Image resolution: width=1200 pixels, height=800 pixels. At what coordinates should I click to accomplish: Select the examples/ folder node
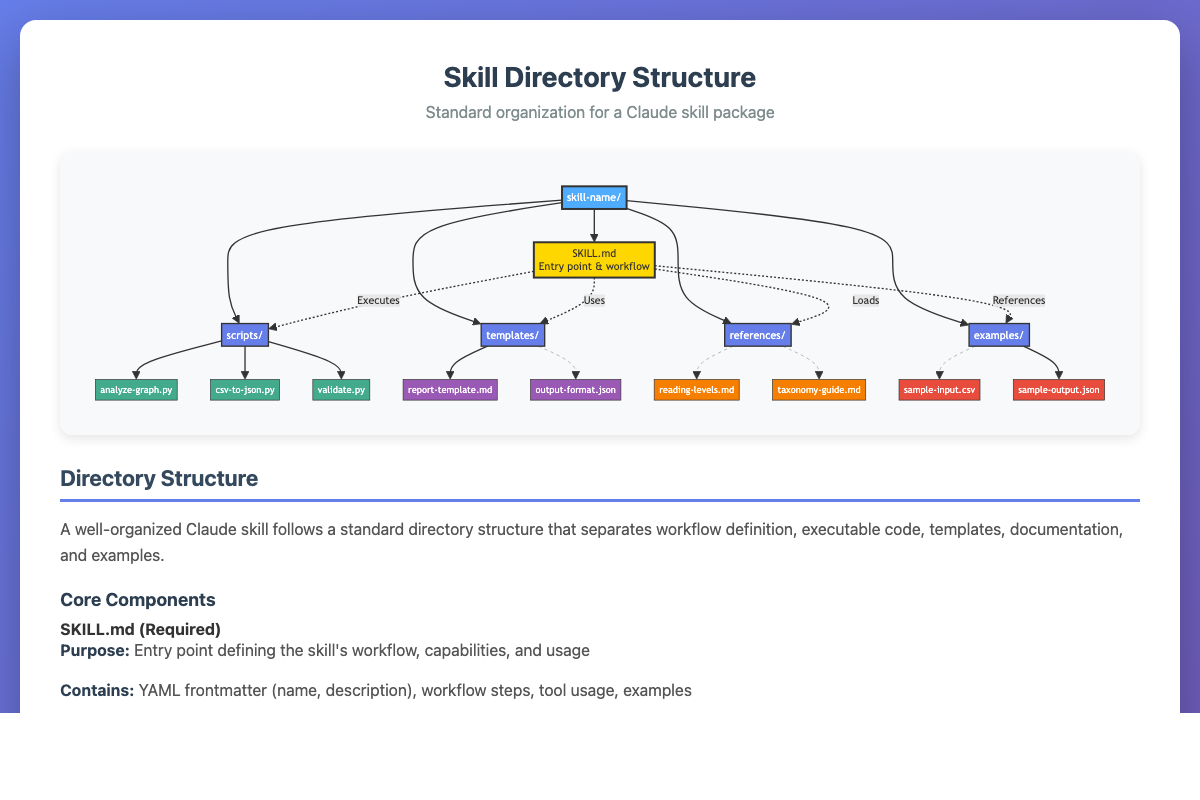pos(998,335)
